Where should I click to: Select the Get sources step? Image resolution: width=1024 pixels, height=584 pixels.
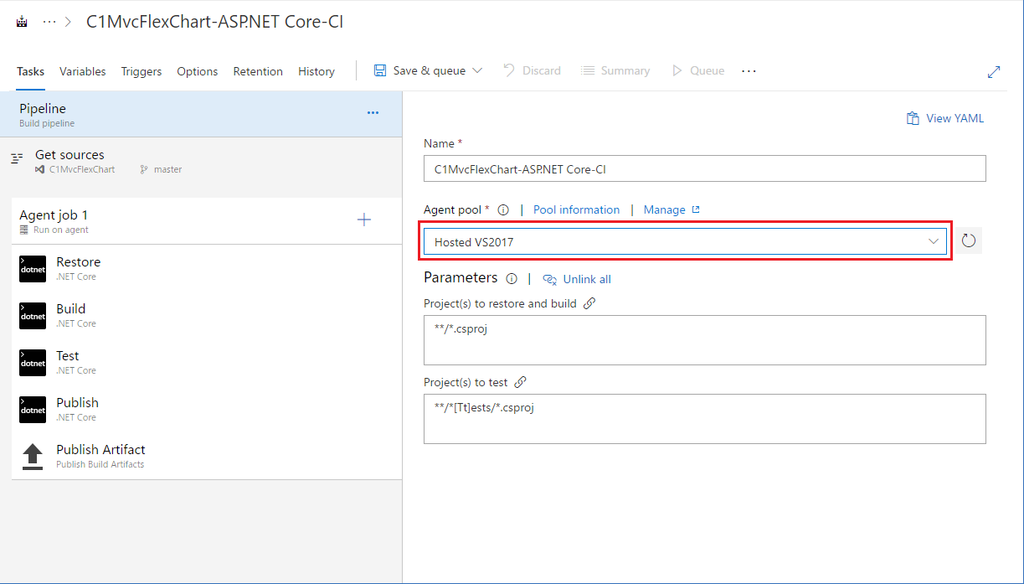(x=201, y=161)
